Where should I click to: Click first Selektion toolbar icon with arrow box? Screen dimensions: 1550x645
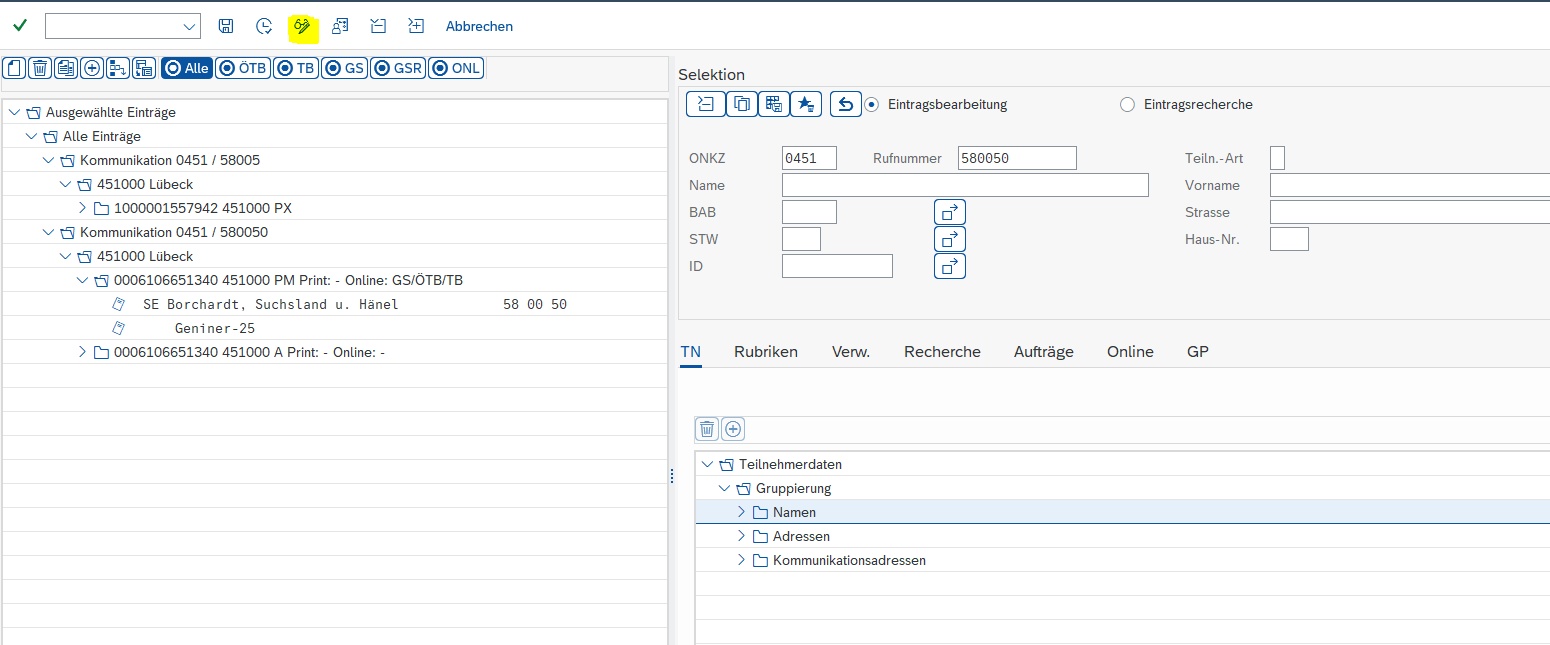tap(705, 104)
